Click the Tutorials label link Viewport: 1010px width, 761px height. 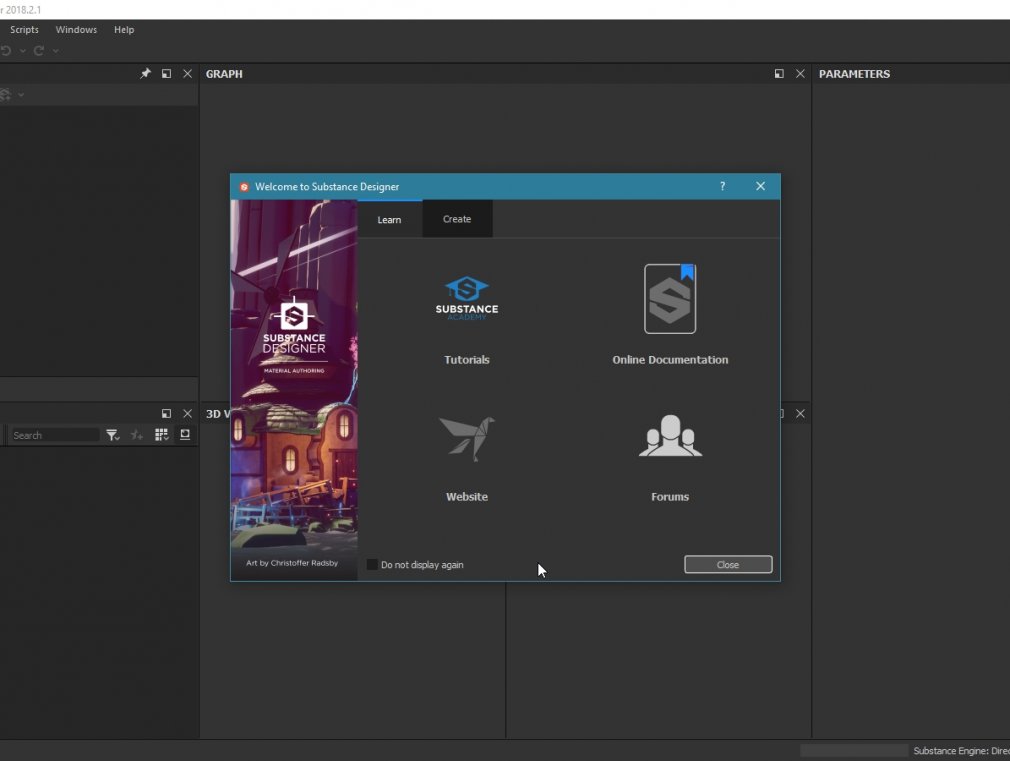[466, 360]
